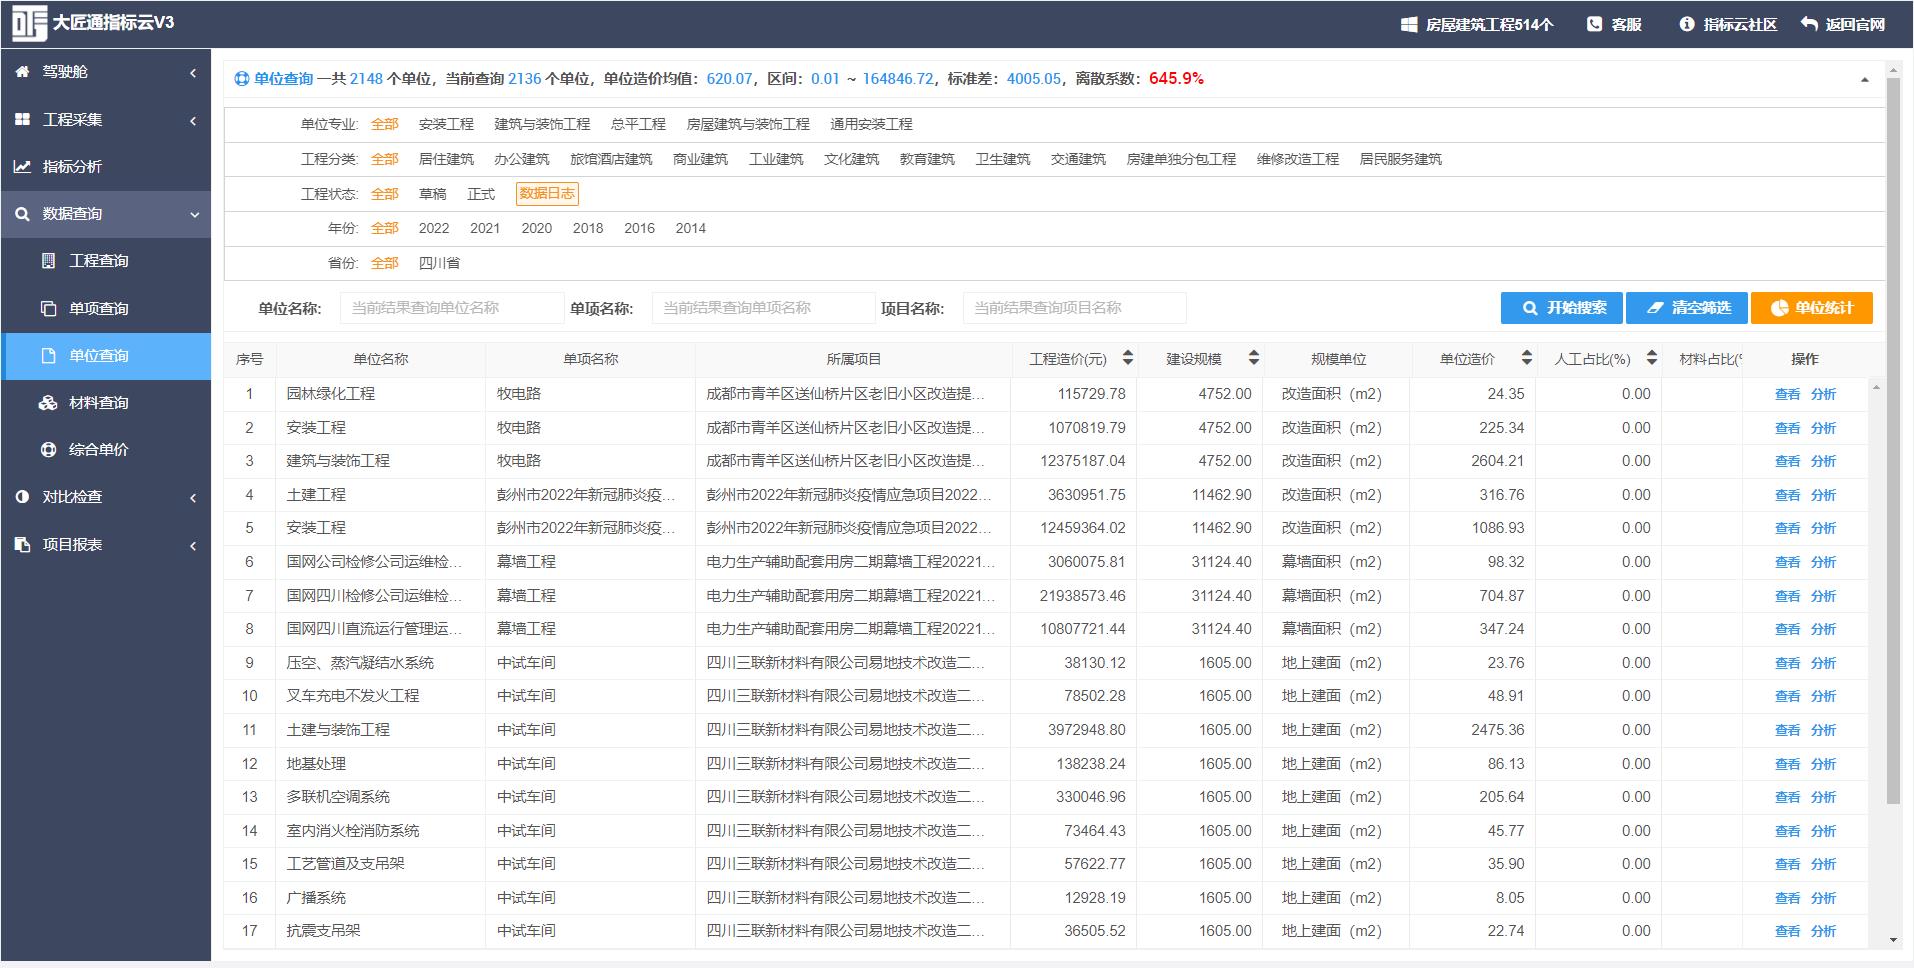The height and width of the screenshot is (968, 1914).
Task: Click the table scroll-down arrow
Action: 1893,940
